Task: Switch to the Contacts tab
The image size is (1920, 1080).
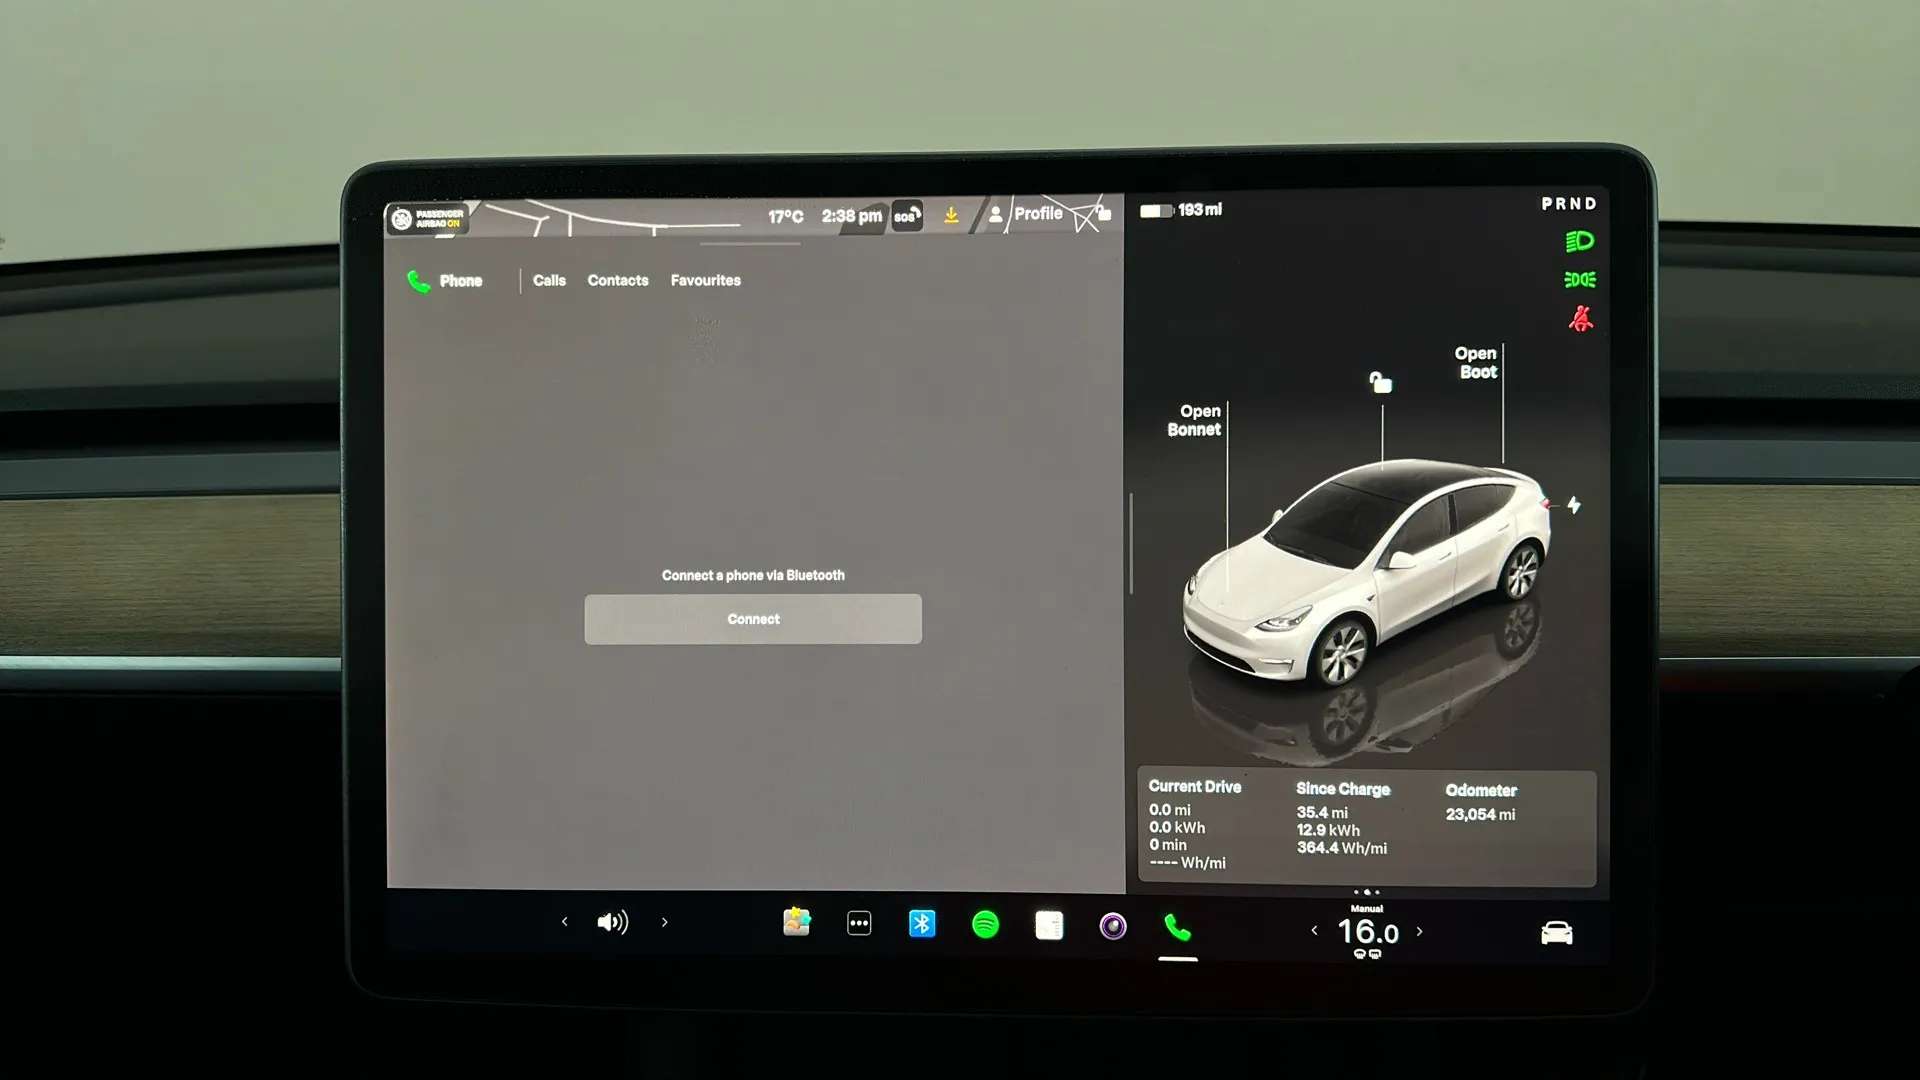Action: click(x=618, y=281)
